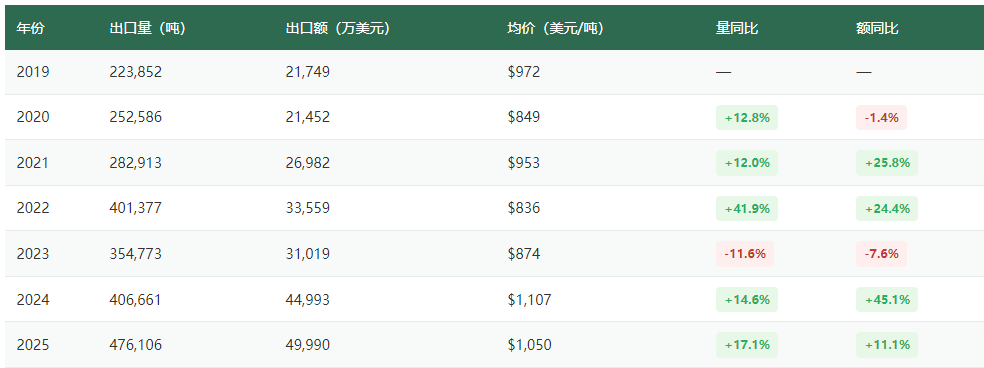Image resolution: width=984 pixels, height=368 pixels.
Task: Click the 2023 year cell
Action: pyautogui.click(x=33, y=254)
